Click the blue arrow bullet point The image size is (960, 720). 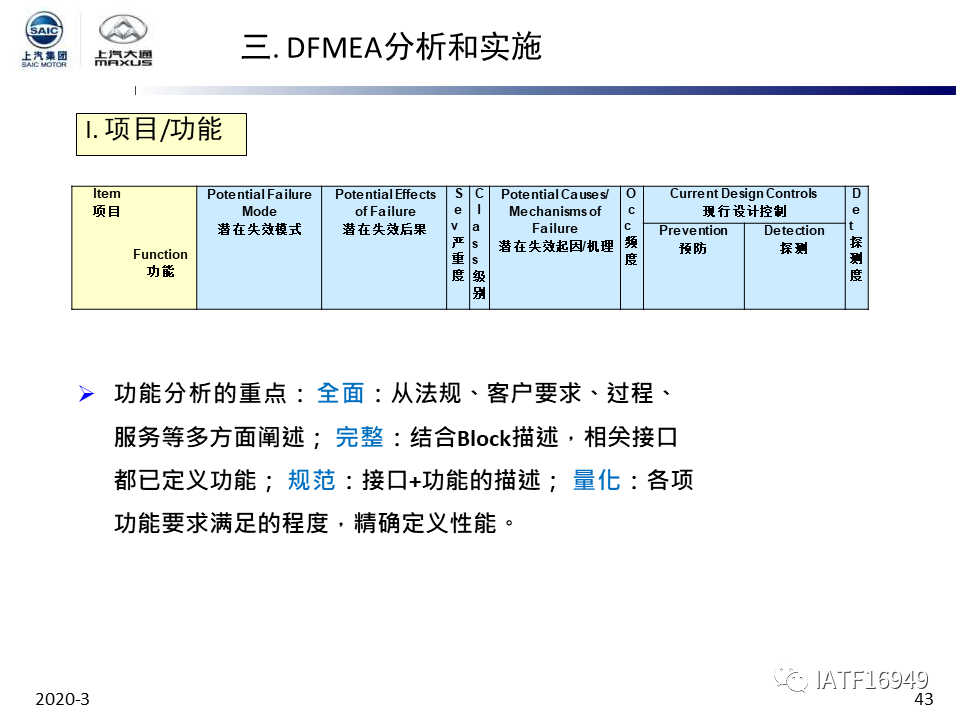coord(86,394)
